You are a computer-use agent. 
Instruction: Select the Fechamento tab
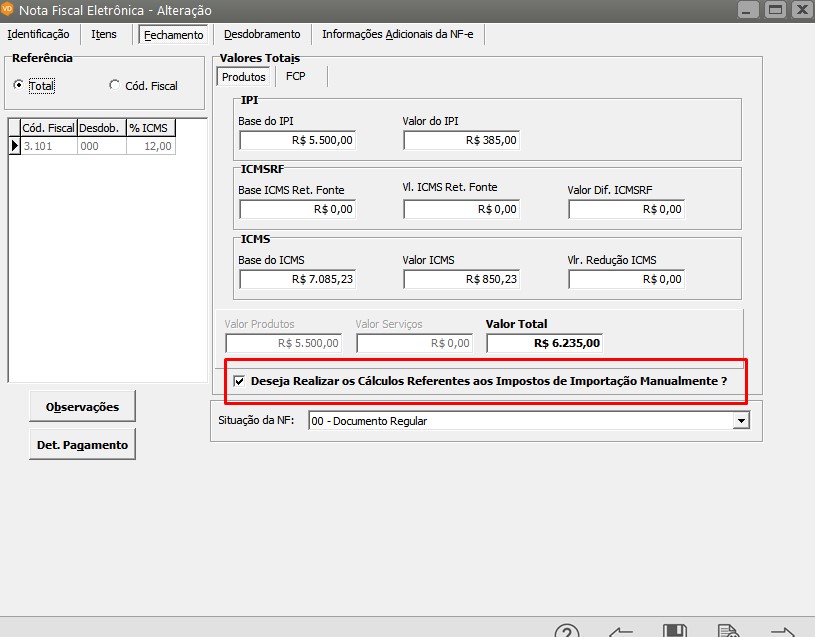coord(174,35)
